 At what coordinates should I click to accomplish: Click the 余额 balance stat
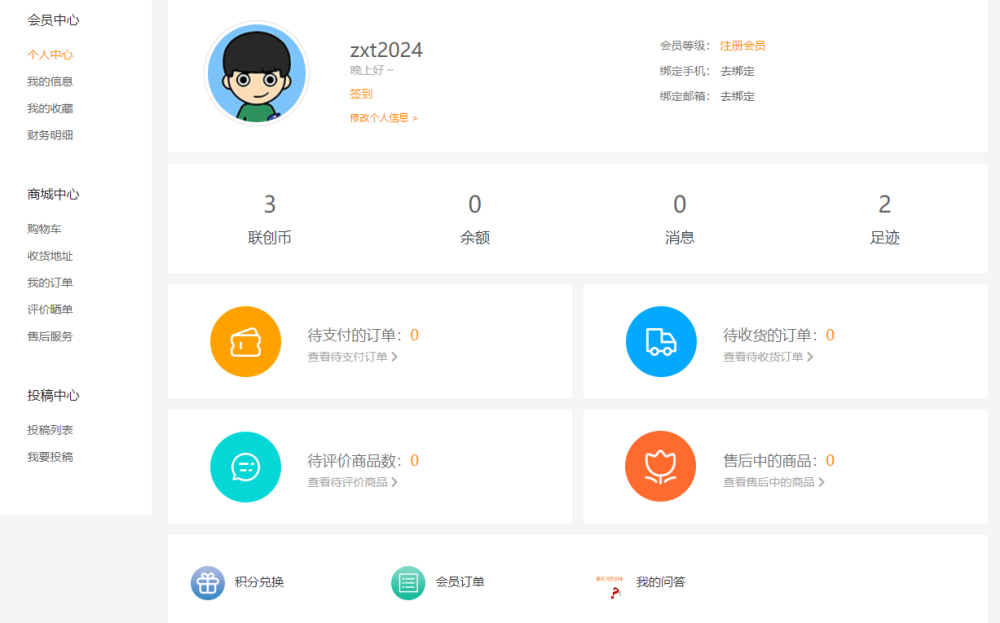474,219
